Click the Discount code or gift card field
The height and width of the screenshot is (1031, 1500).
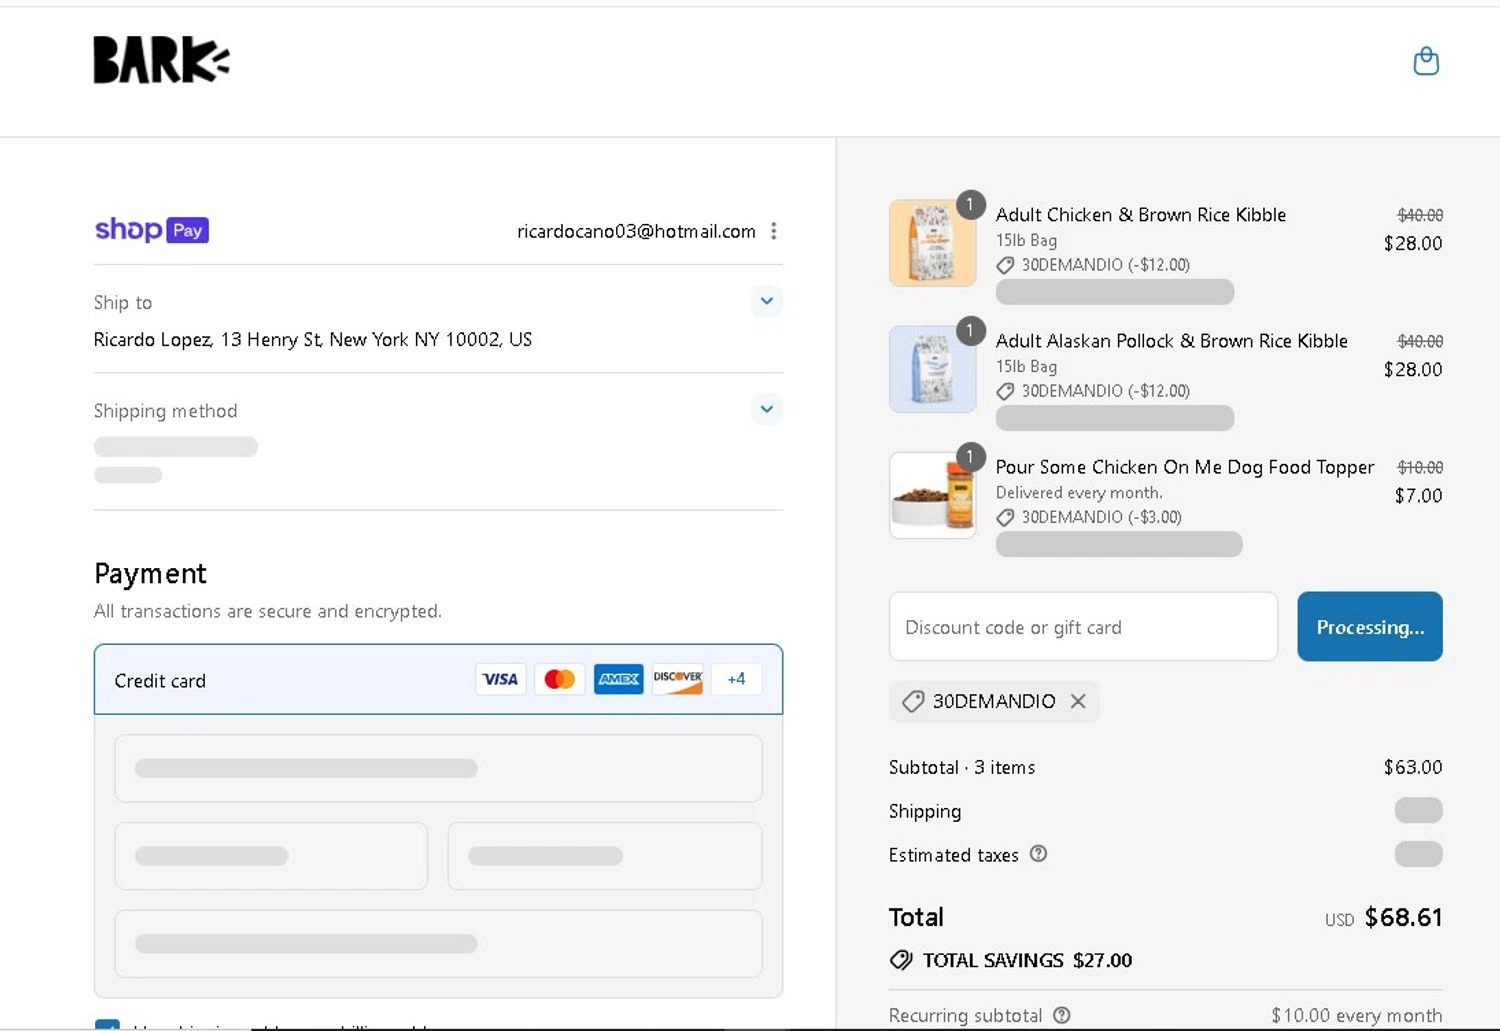point(1083,627)
